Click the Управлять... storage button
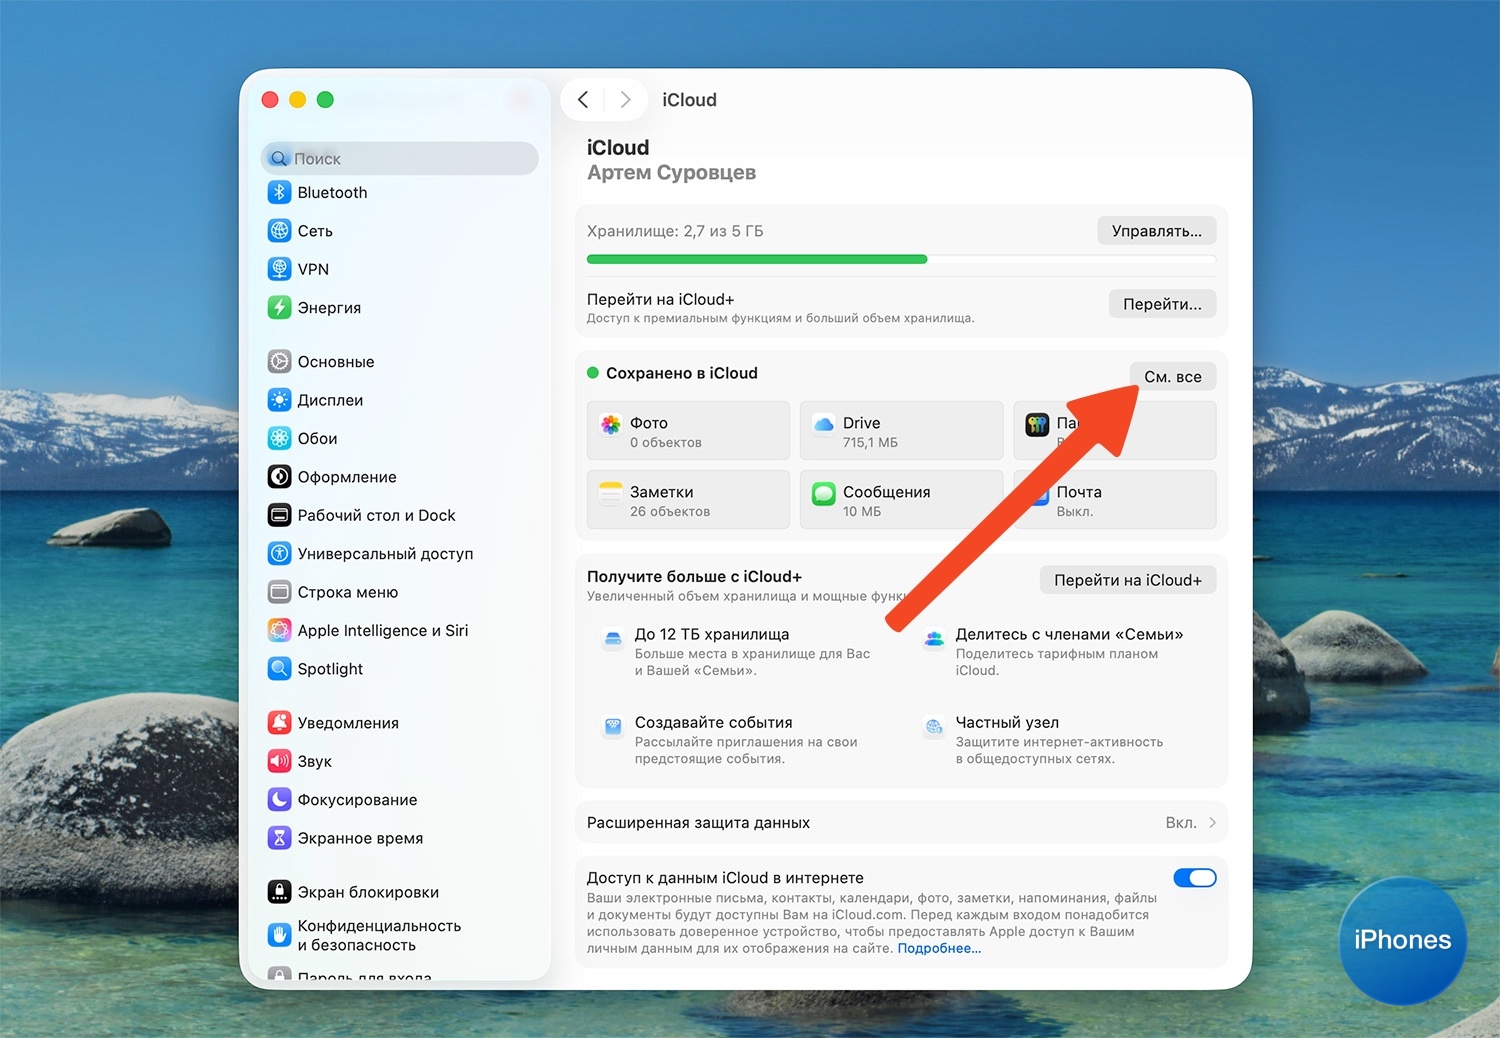The width and height of the screenshot is (1500, 1038). [x=1157, y=231]
